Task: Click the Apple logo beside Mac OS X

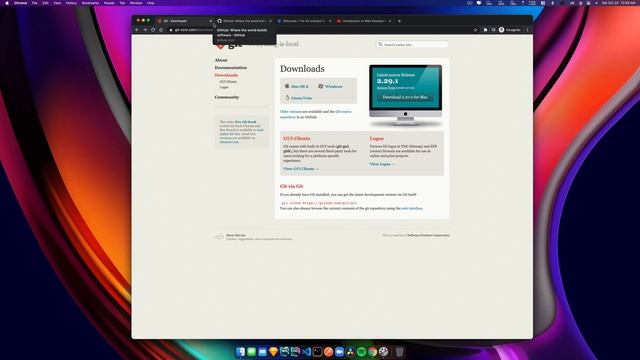Action: (x=287, y=86)
